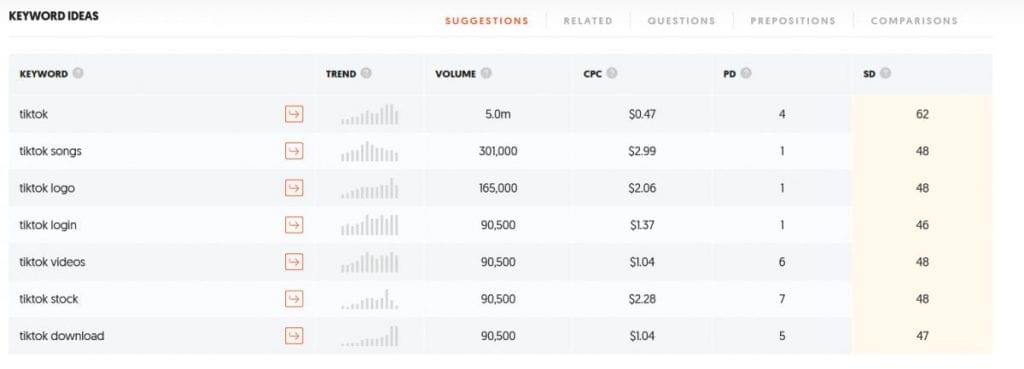Open arrow icon for tiktok login
Image resolution: width=1024 pixels, height=369 pixels.
(295, 225)
